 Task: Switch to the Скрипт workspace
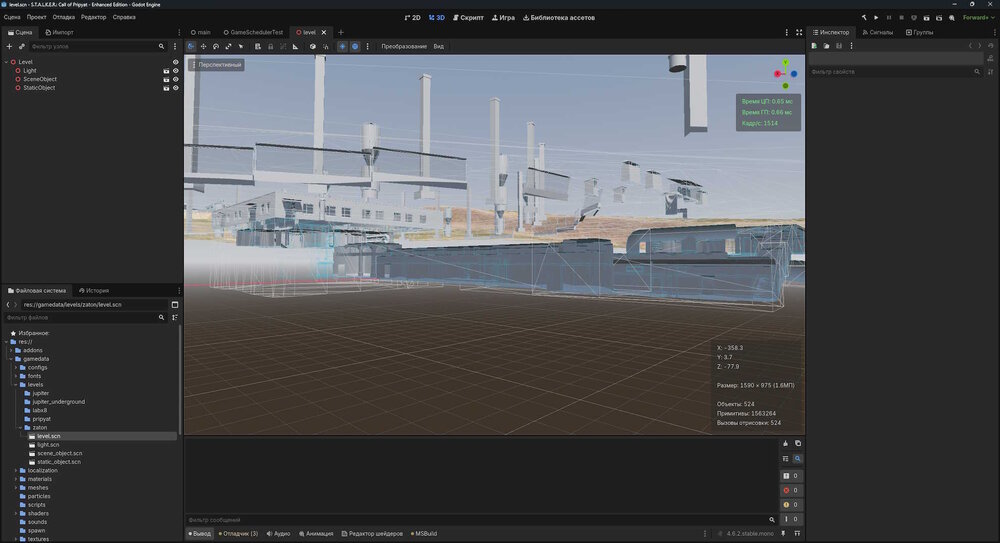(x=468, y=18)
